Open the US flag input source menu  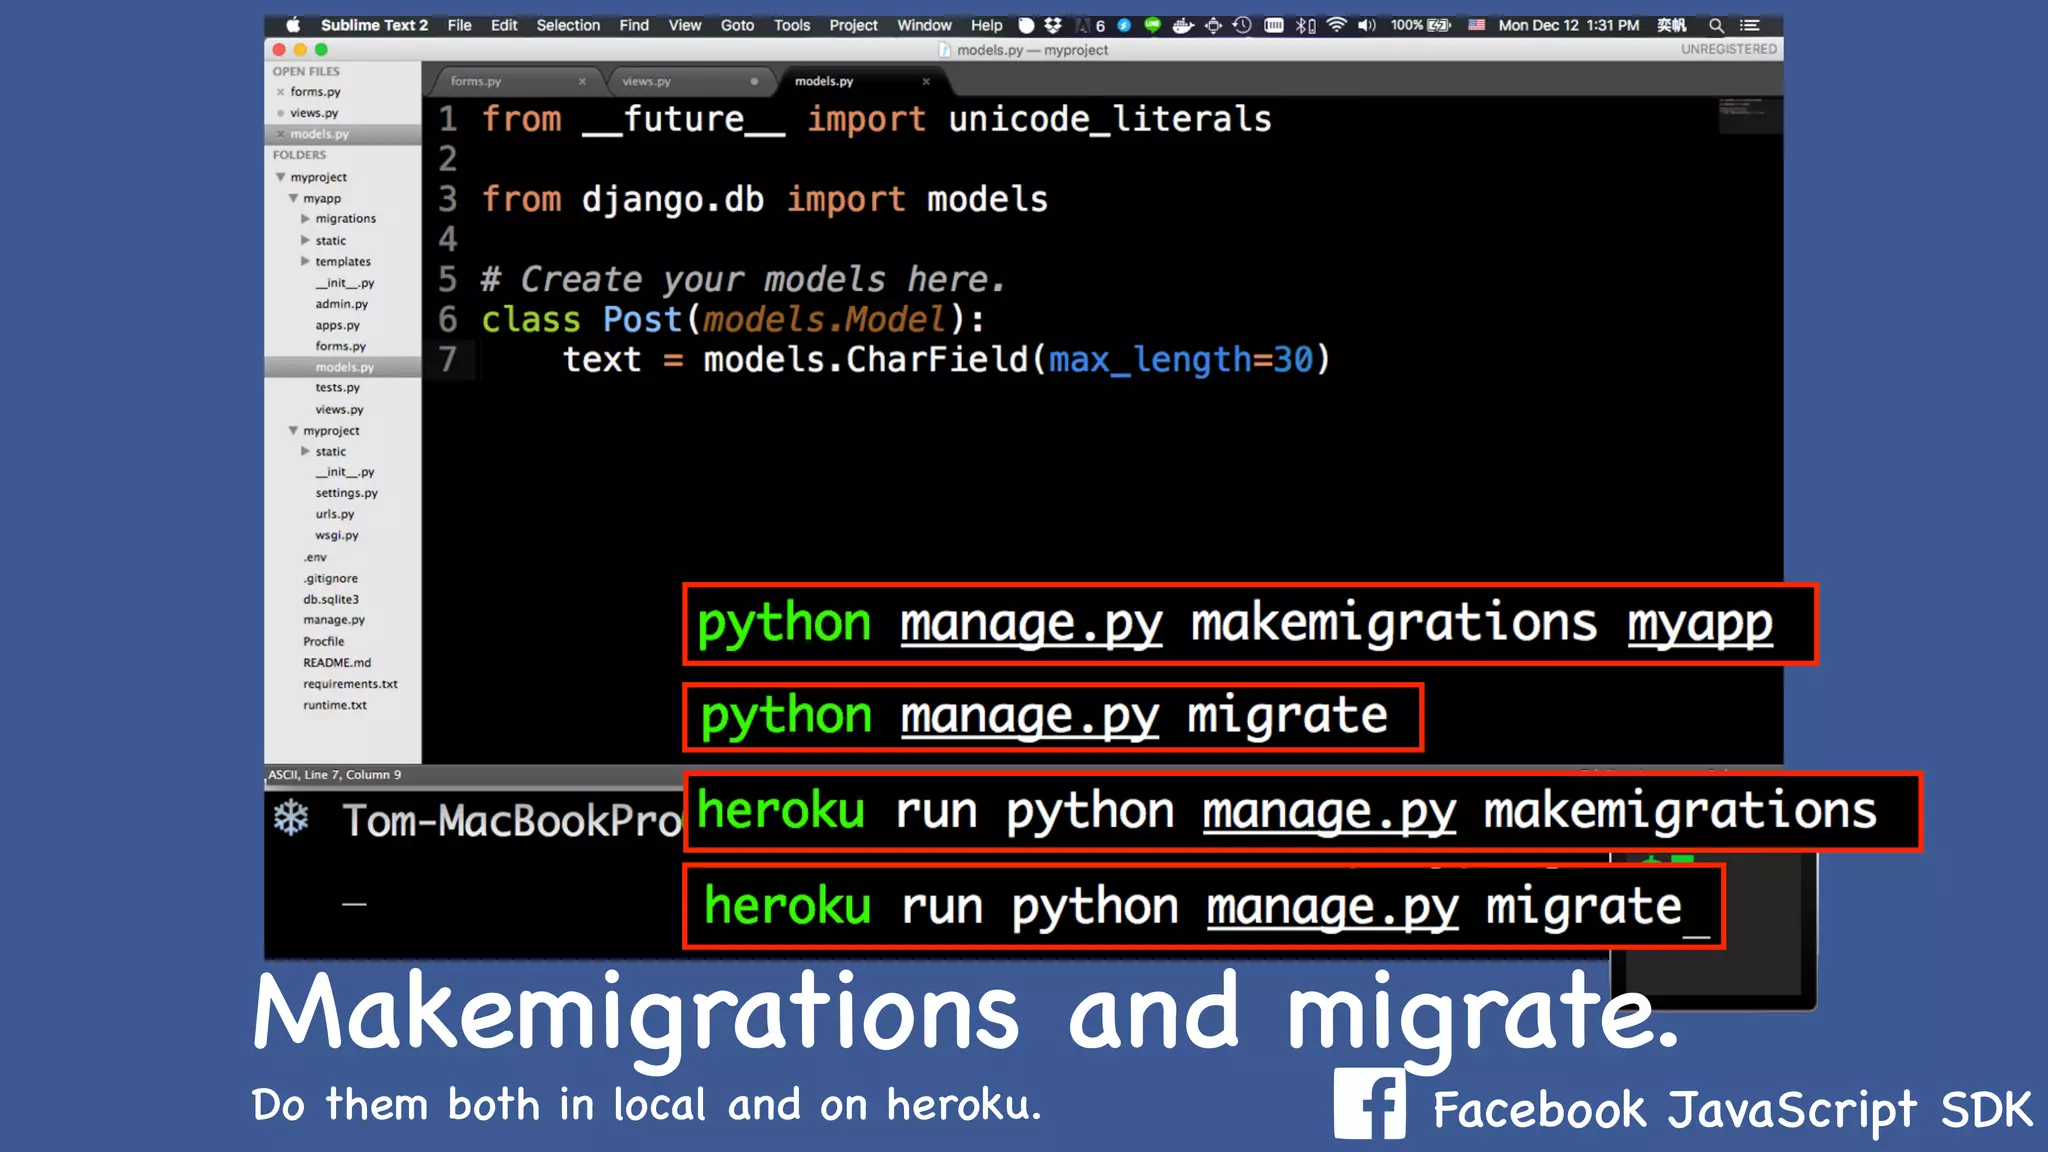(1476, 25)
